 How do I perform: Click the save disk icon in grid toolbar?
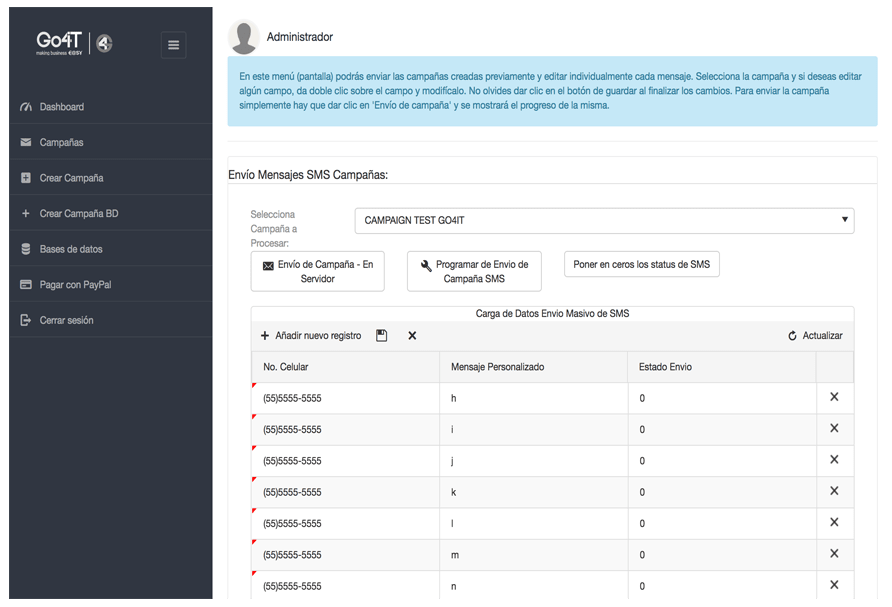tap(381, 336)
